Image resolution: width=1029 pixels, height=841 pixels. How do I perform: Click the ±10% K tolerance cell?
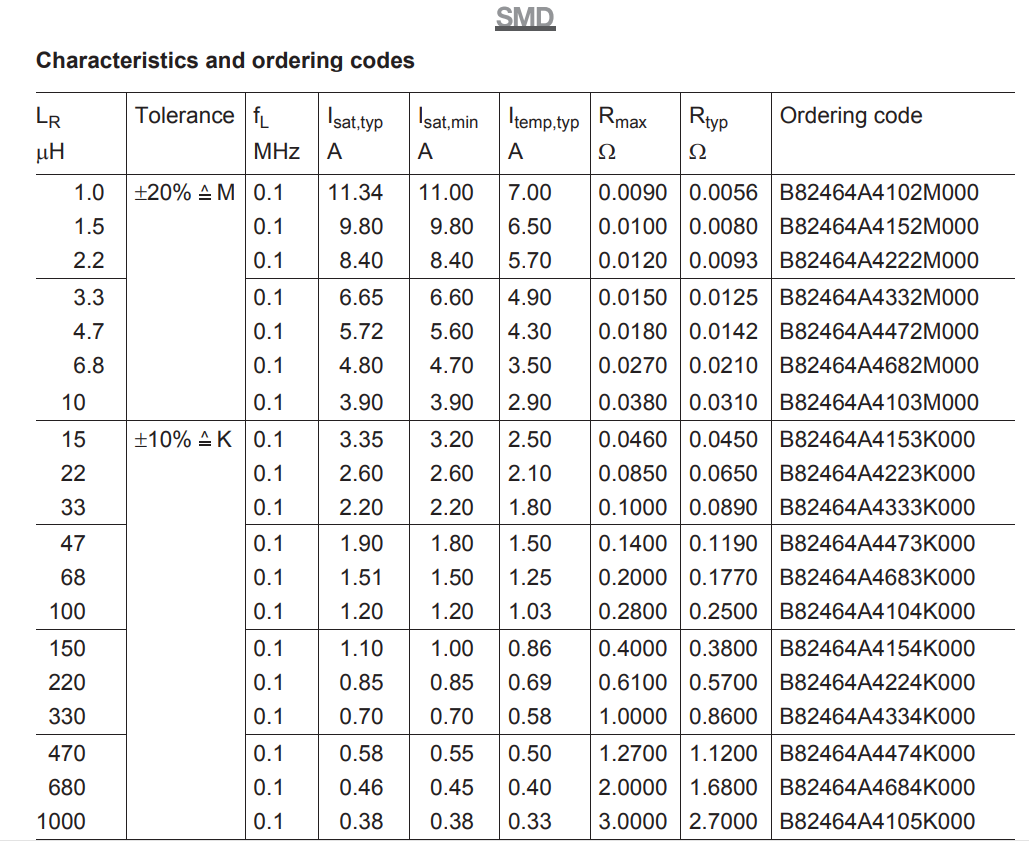point(183,440)
